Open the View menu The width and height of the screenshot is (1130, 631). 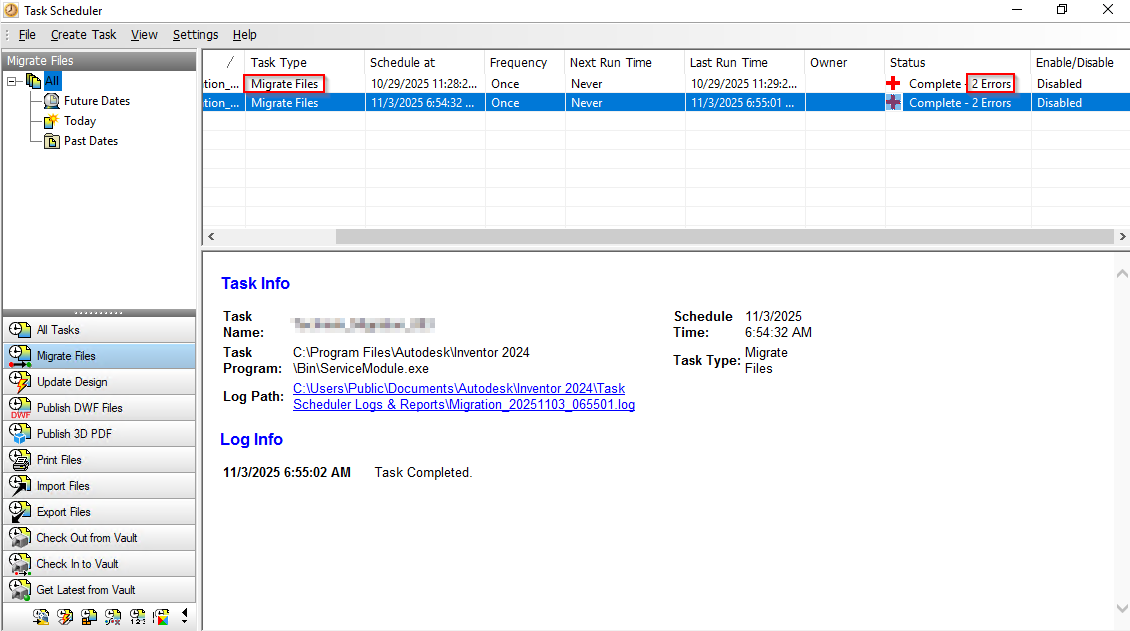(x=144, y=35)
